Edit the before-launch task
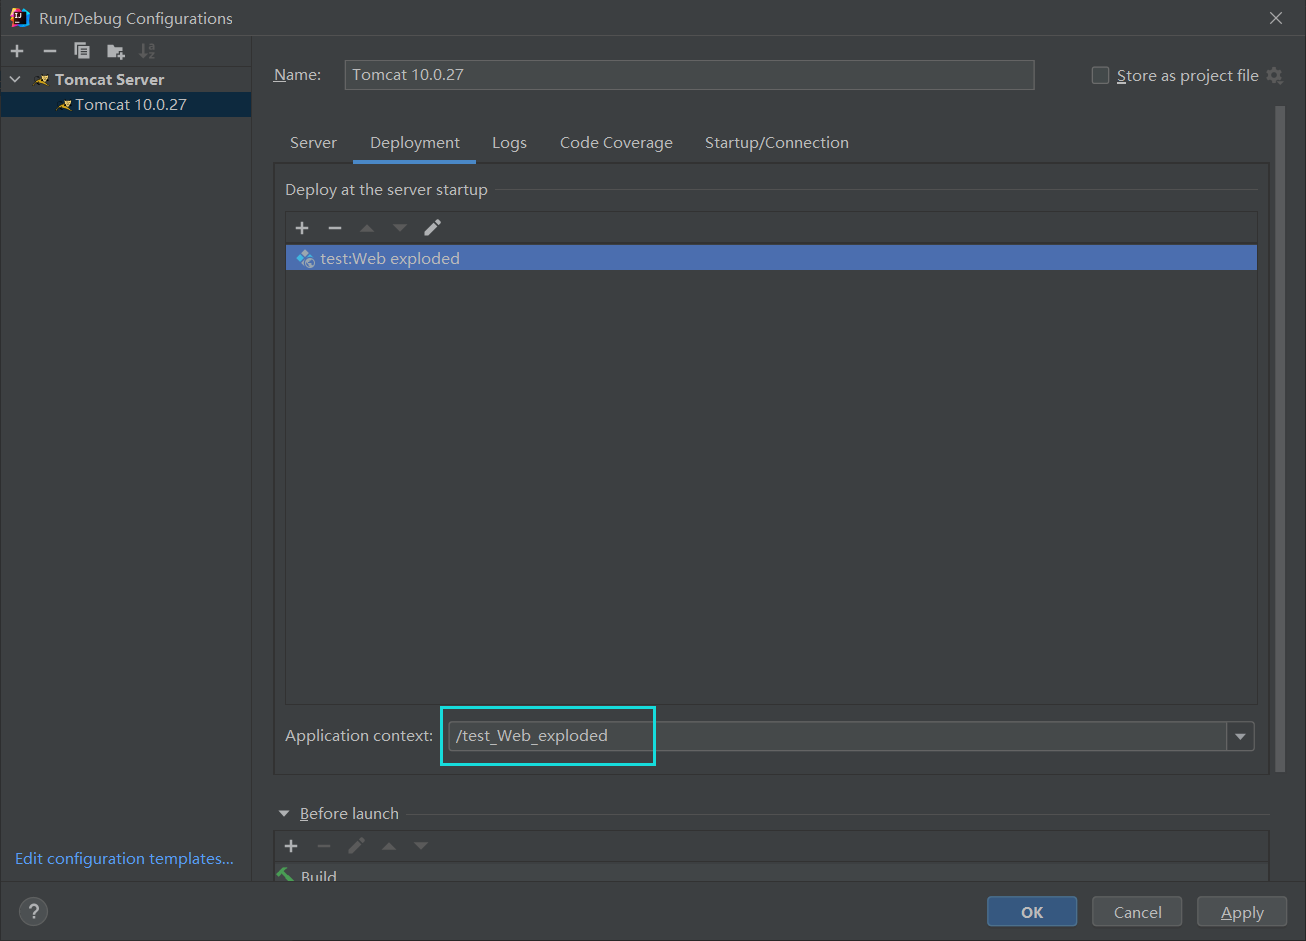 [x=356, y=846]
